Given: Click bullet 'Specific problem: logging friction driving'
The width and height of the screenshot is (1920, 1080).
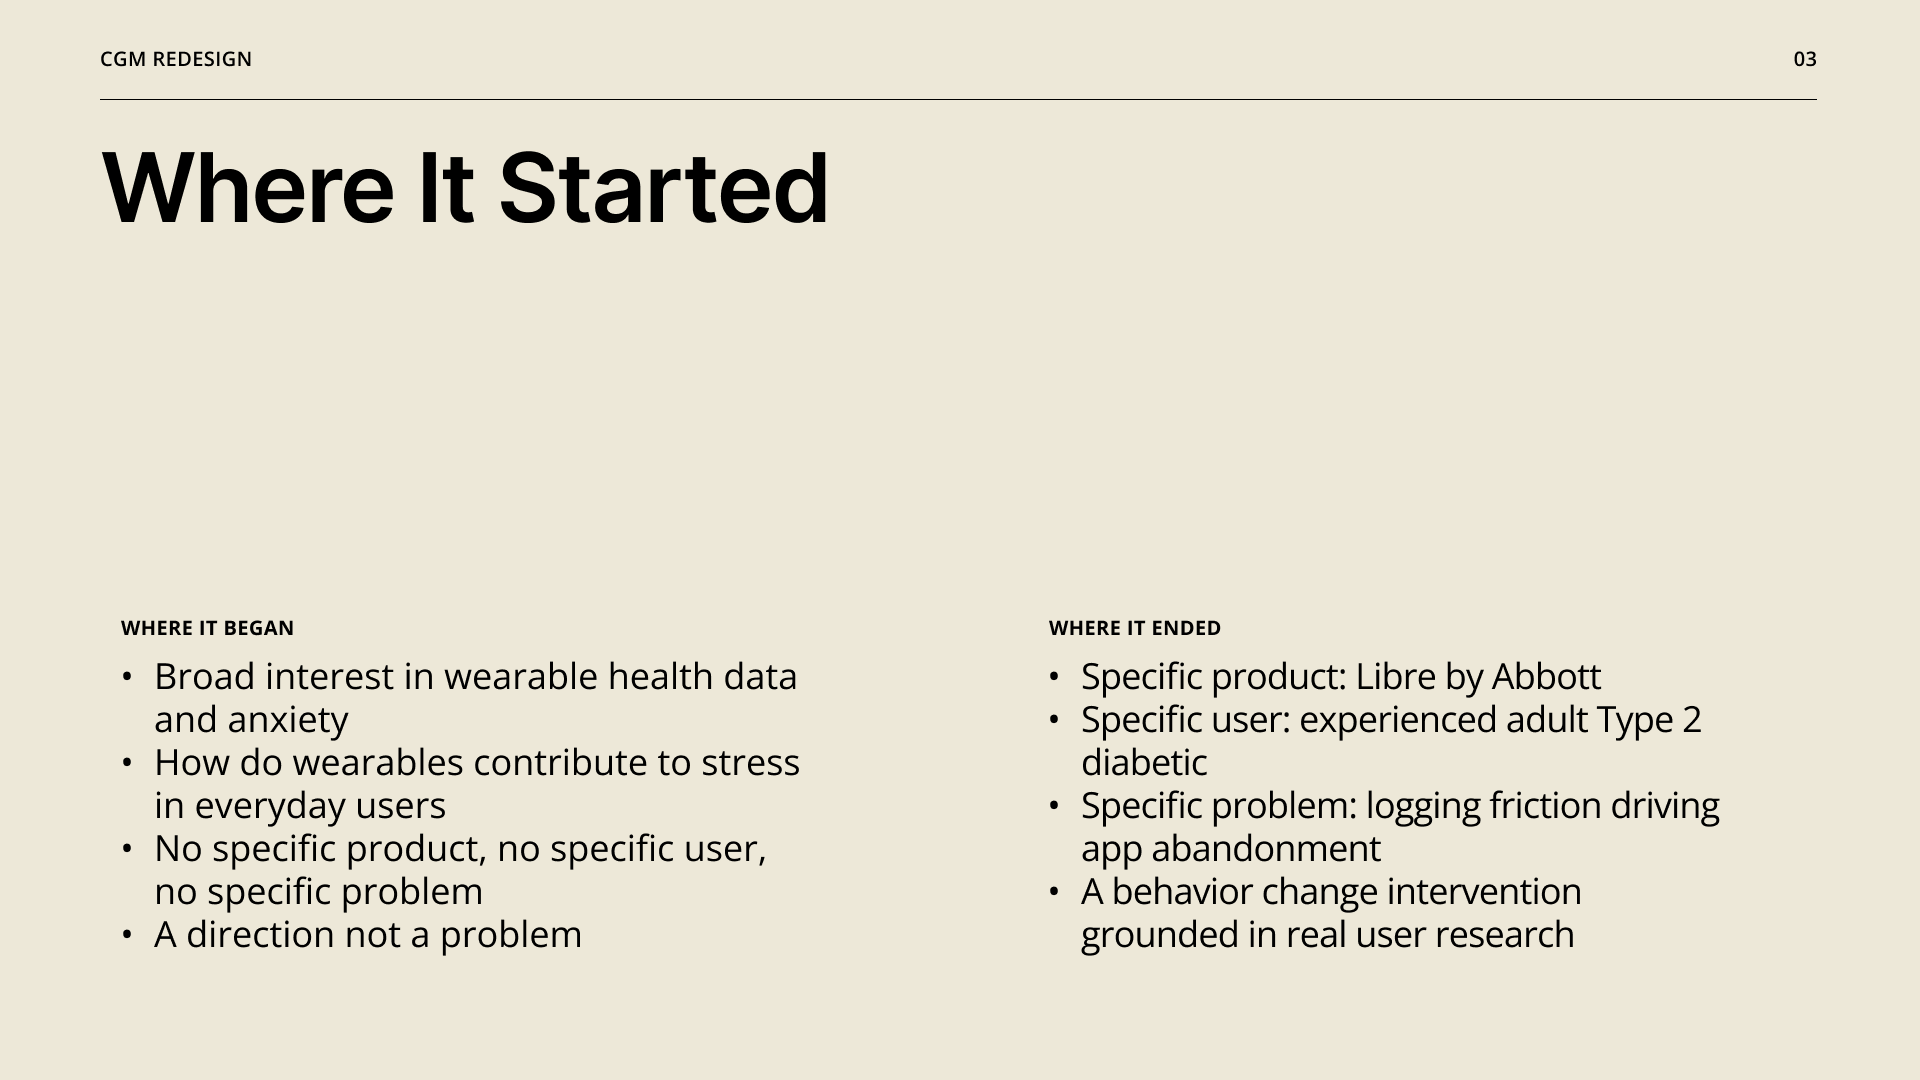Looking at the screenshot, I should [x=1400, y=806].
